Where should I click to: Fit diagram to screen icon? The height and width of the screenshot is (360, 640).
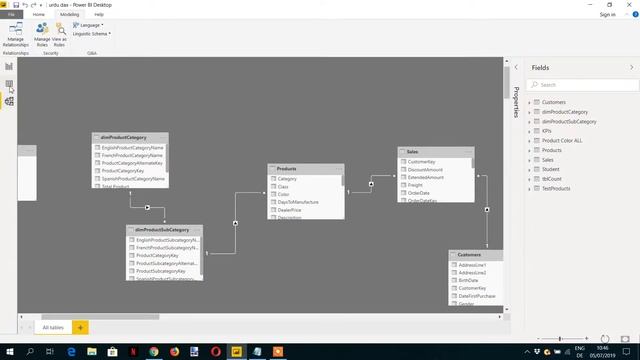tap(625, 338)
